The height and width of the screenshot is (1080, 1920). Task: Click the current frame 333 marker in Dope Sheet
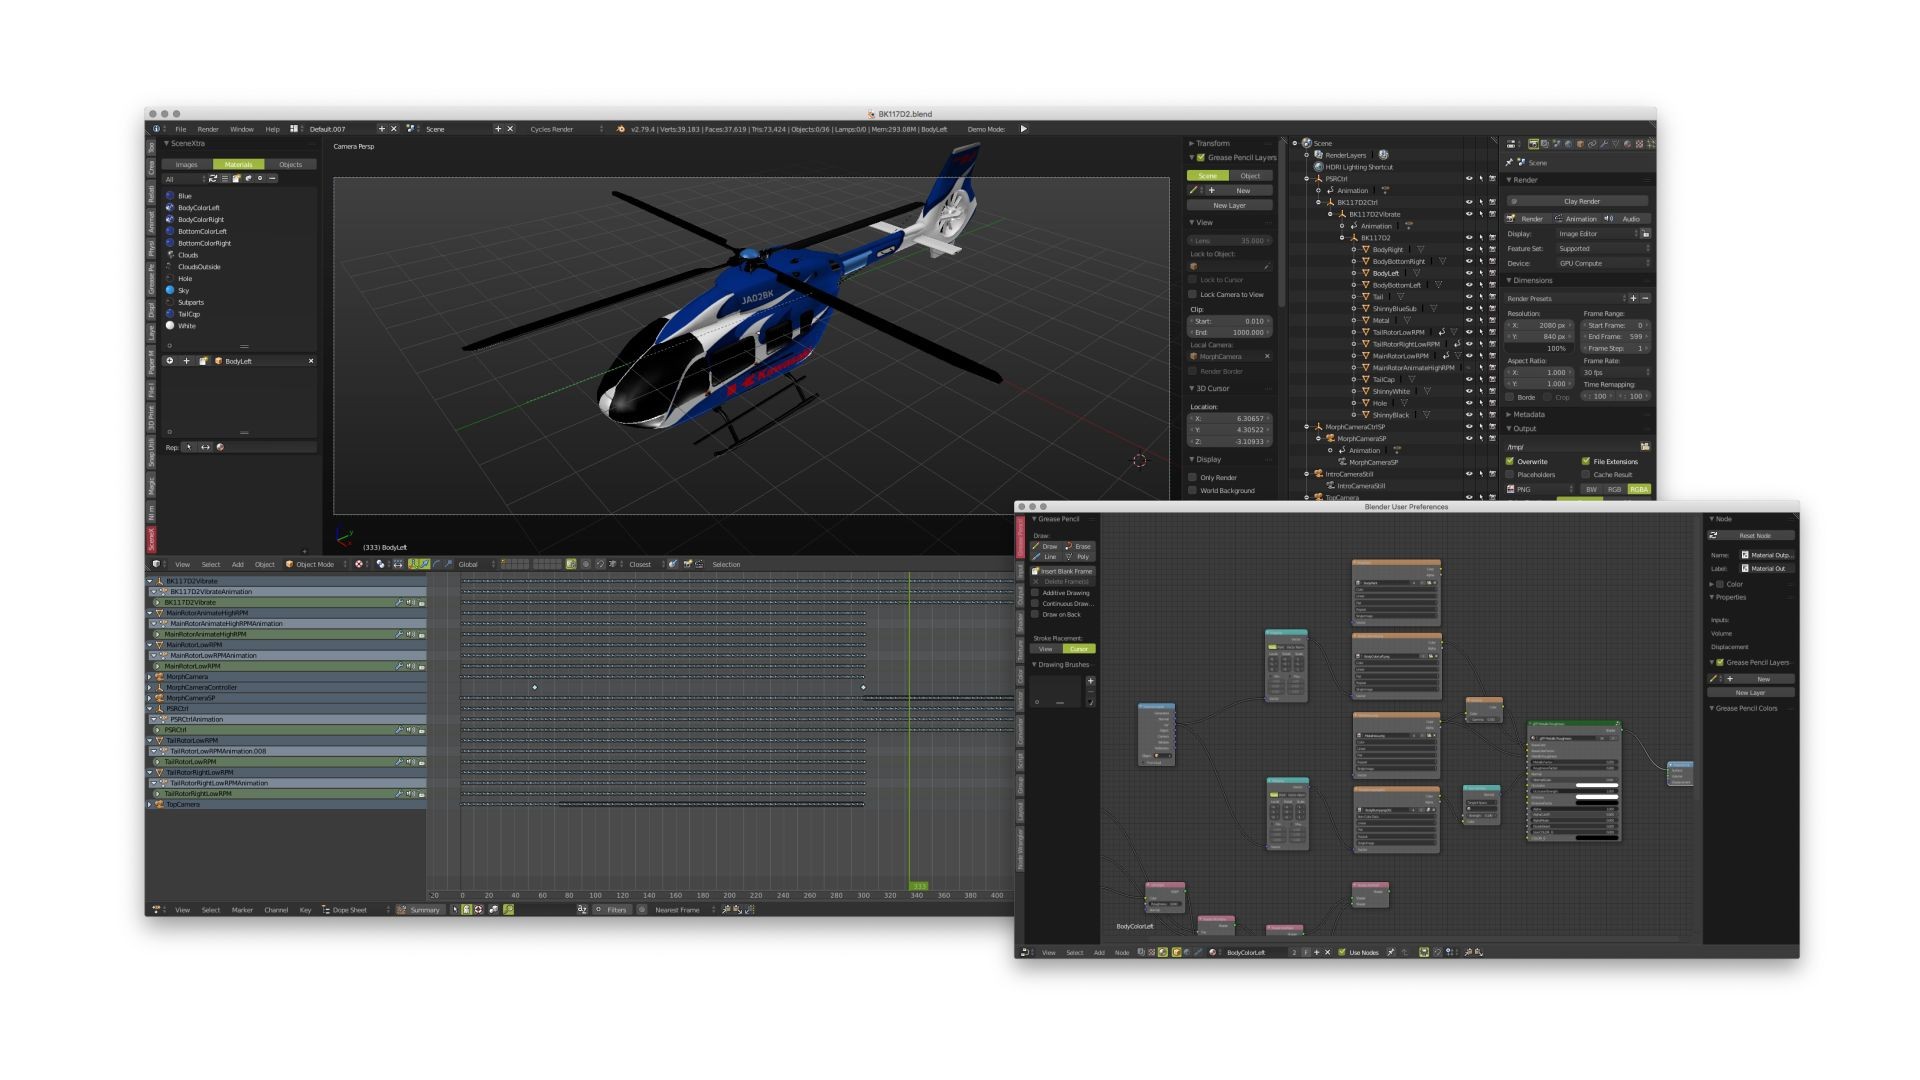tap(918, 886)
